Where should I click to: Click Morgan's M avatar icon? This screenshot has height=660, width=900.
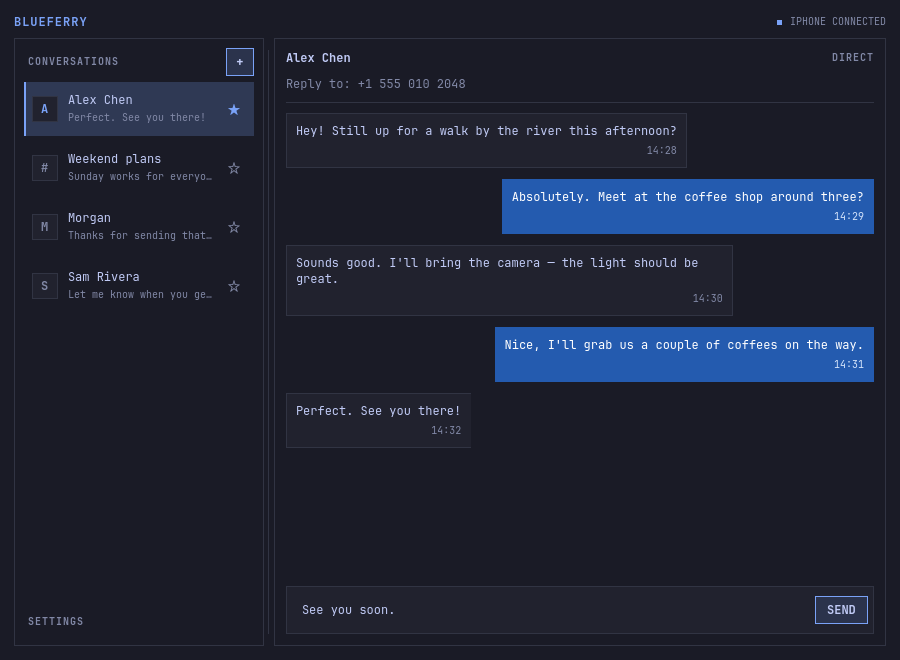click(x=45, y=227)
